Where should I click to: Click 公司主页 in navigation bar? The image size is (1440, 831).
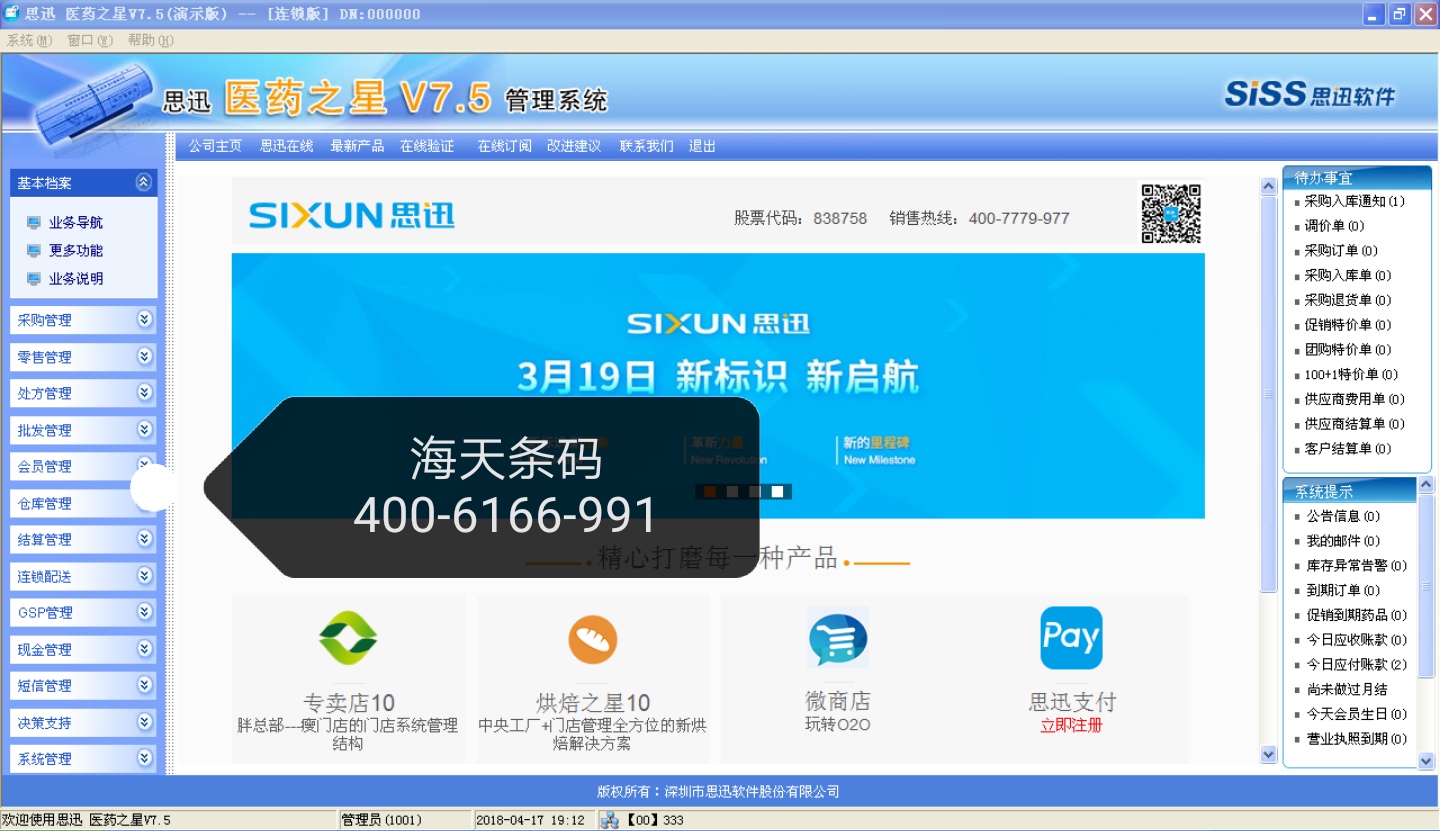(x=215, y=146)
